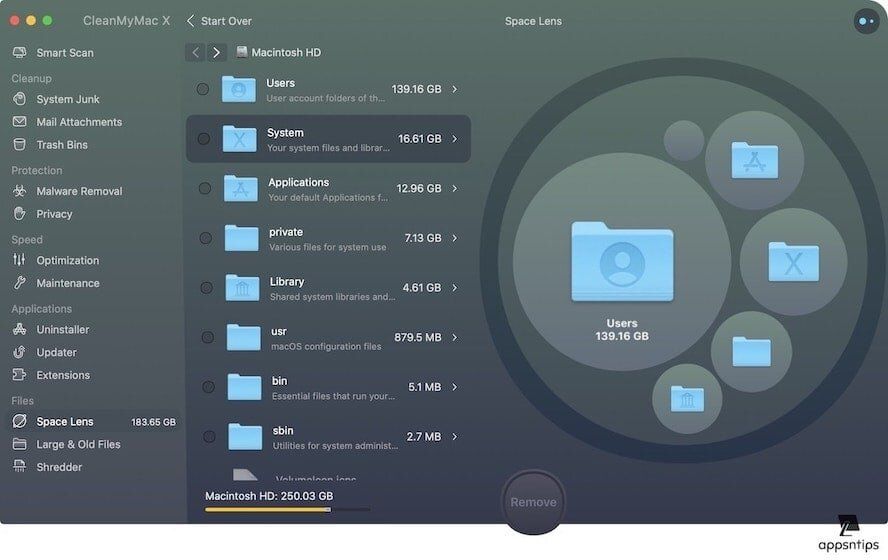Screen dimensions: 888x560
Task: Open the private row chevron
Action: pos(455,238)
